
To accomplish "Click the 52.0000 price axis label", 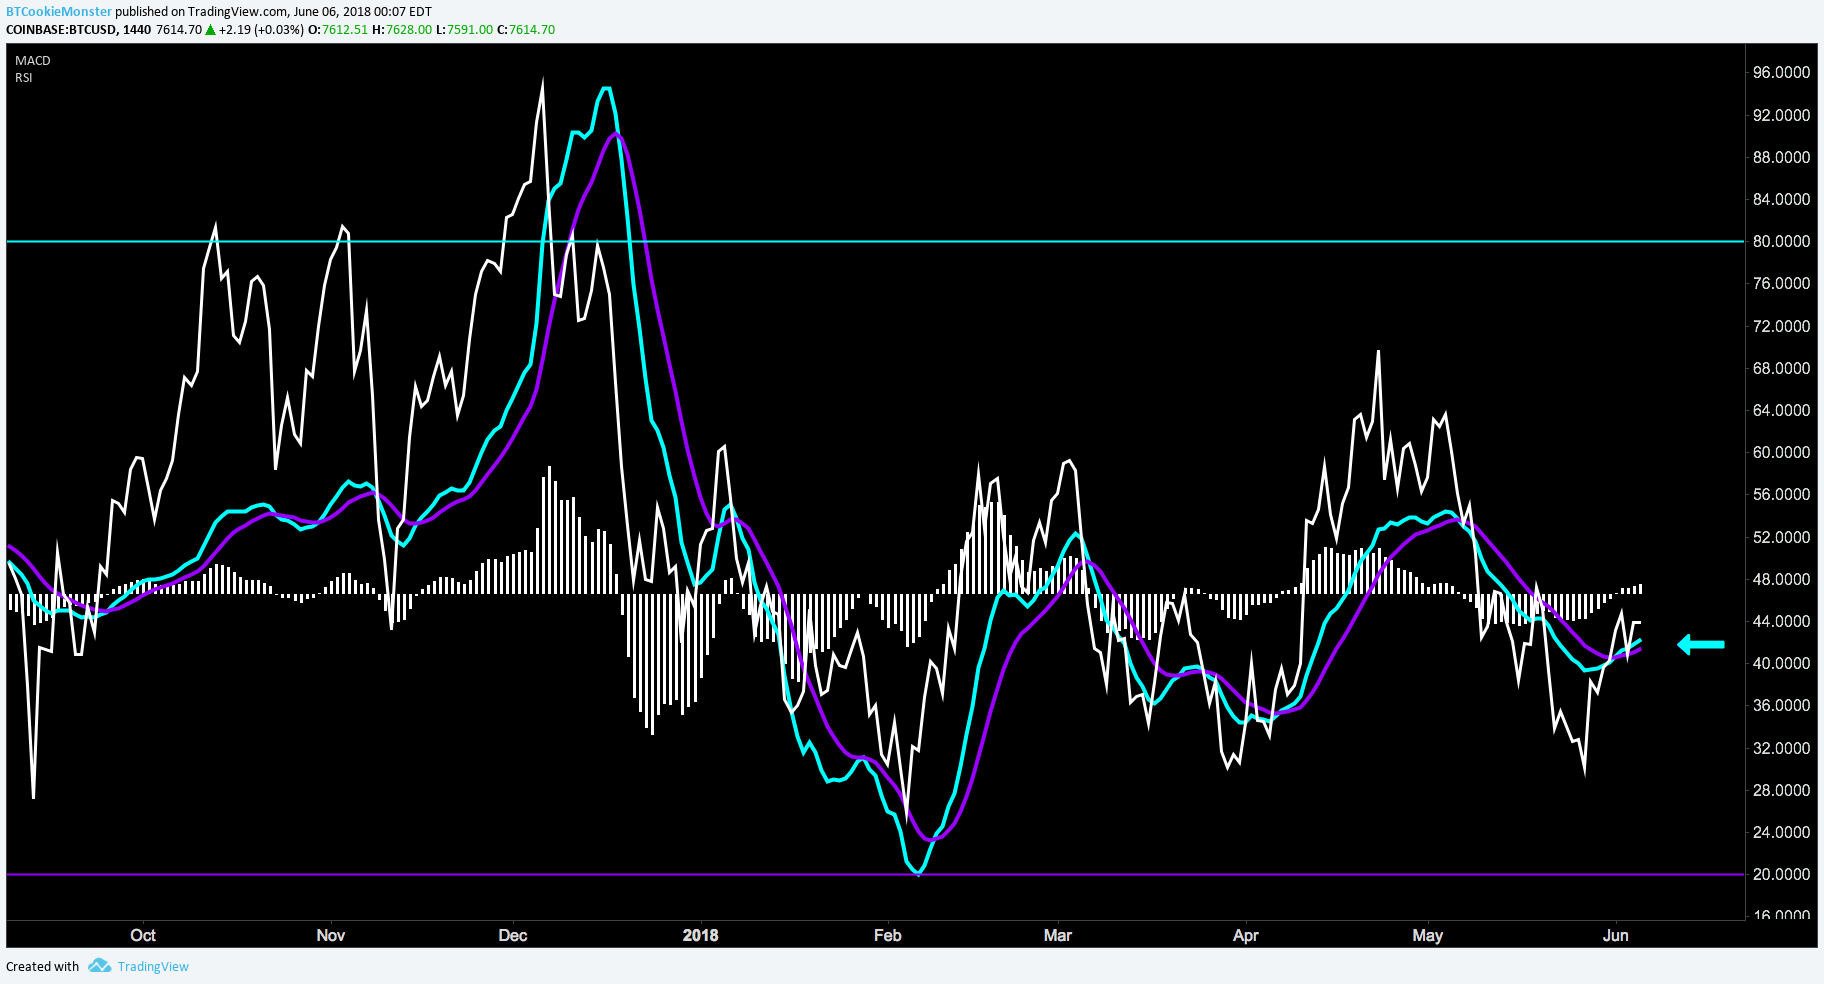I will [x=1781, y=538].
